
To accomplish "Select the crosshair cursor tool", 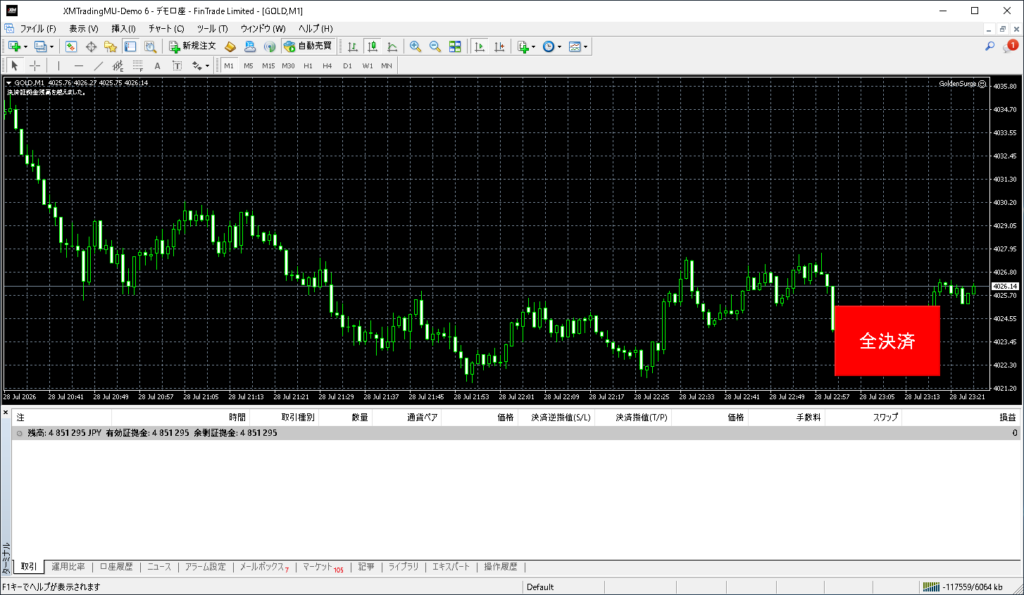I will 35,65.
